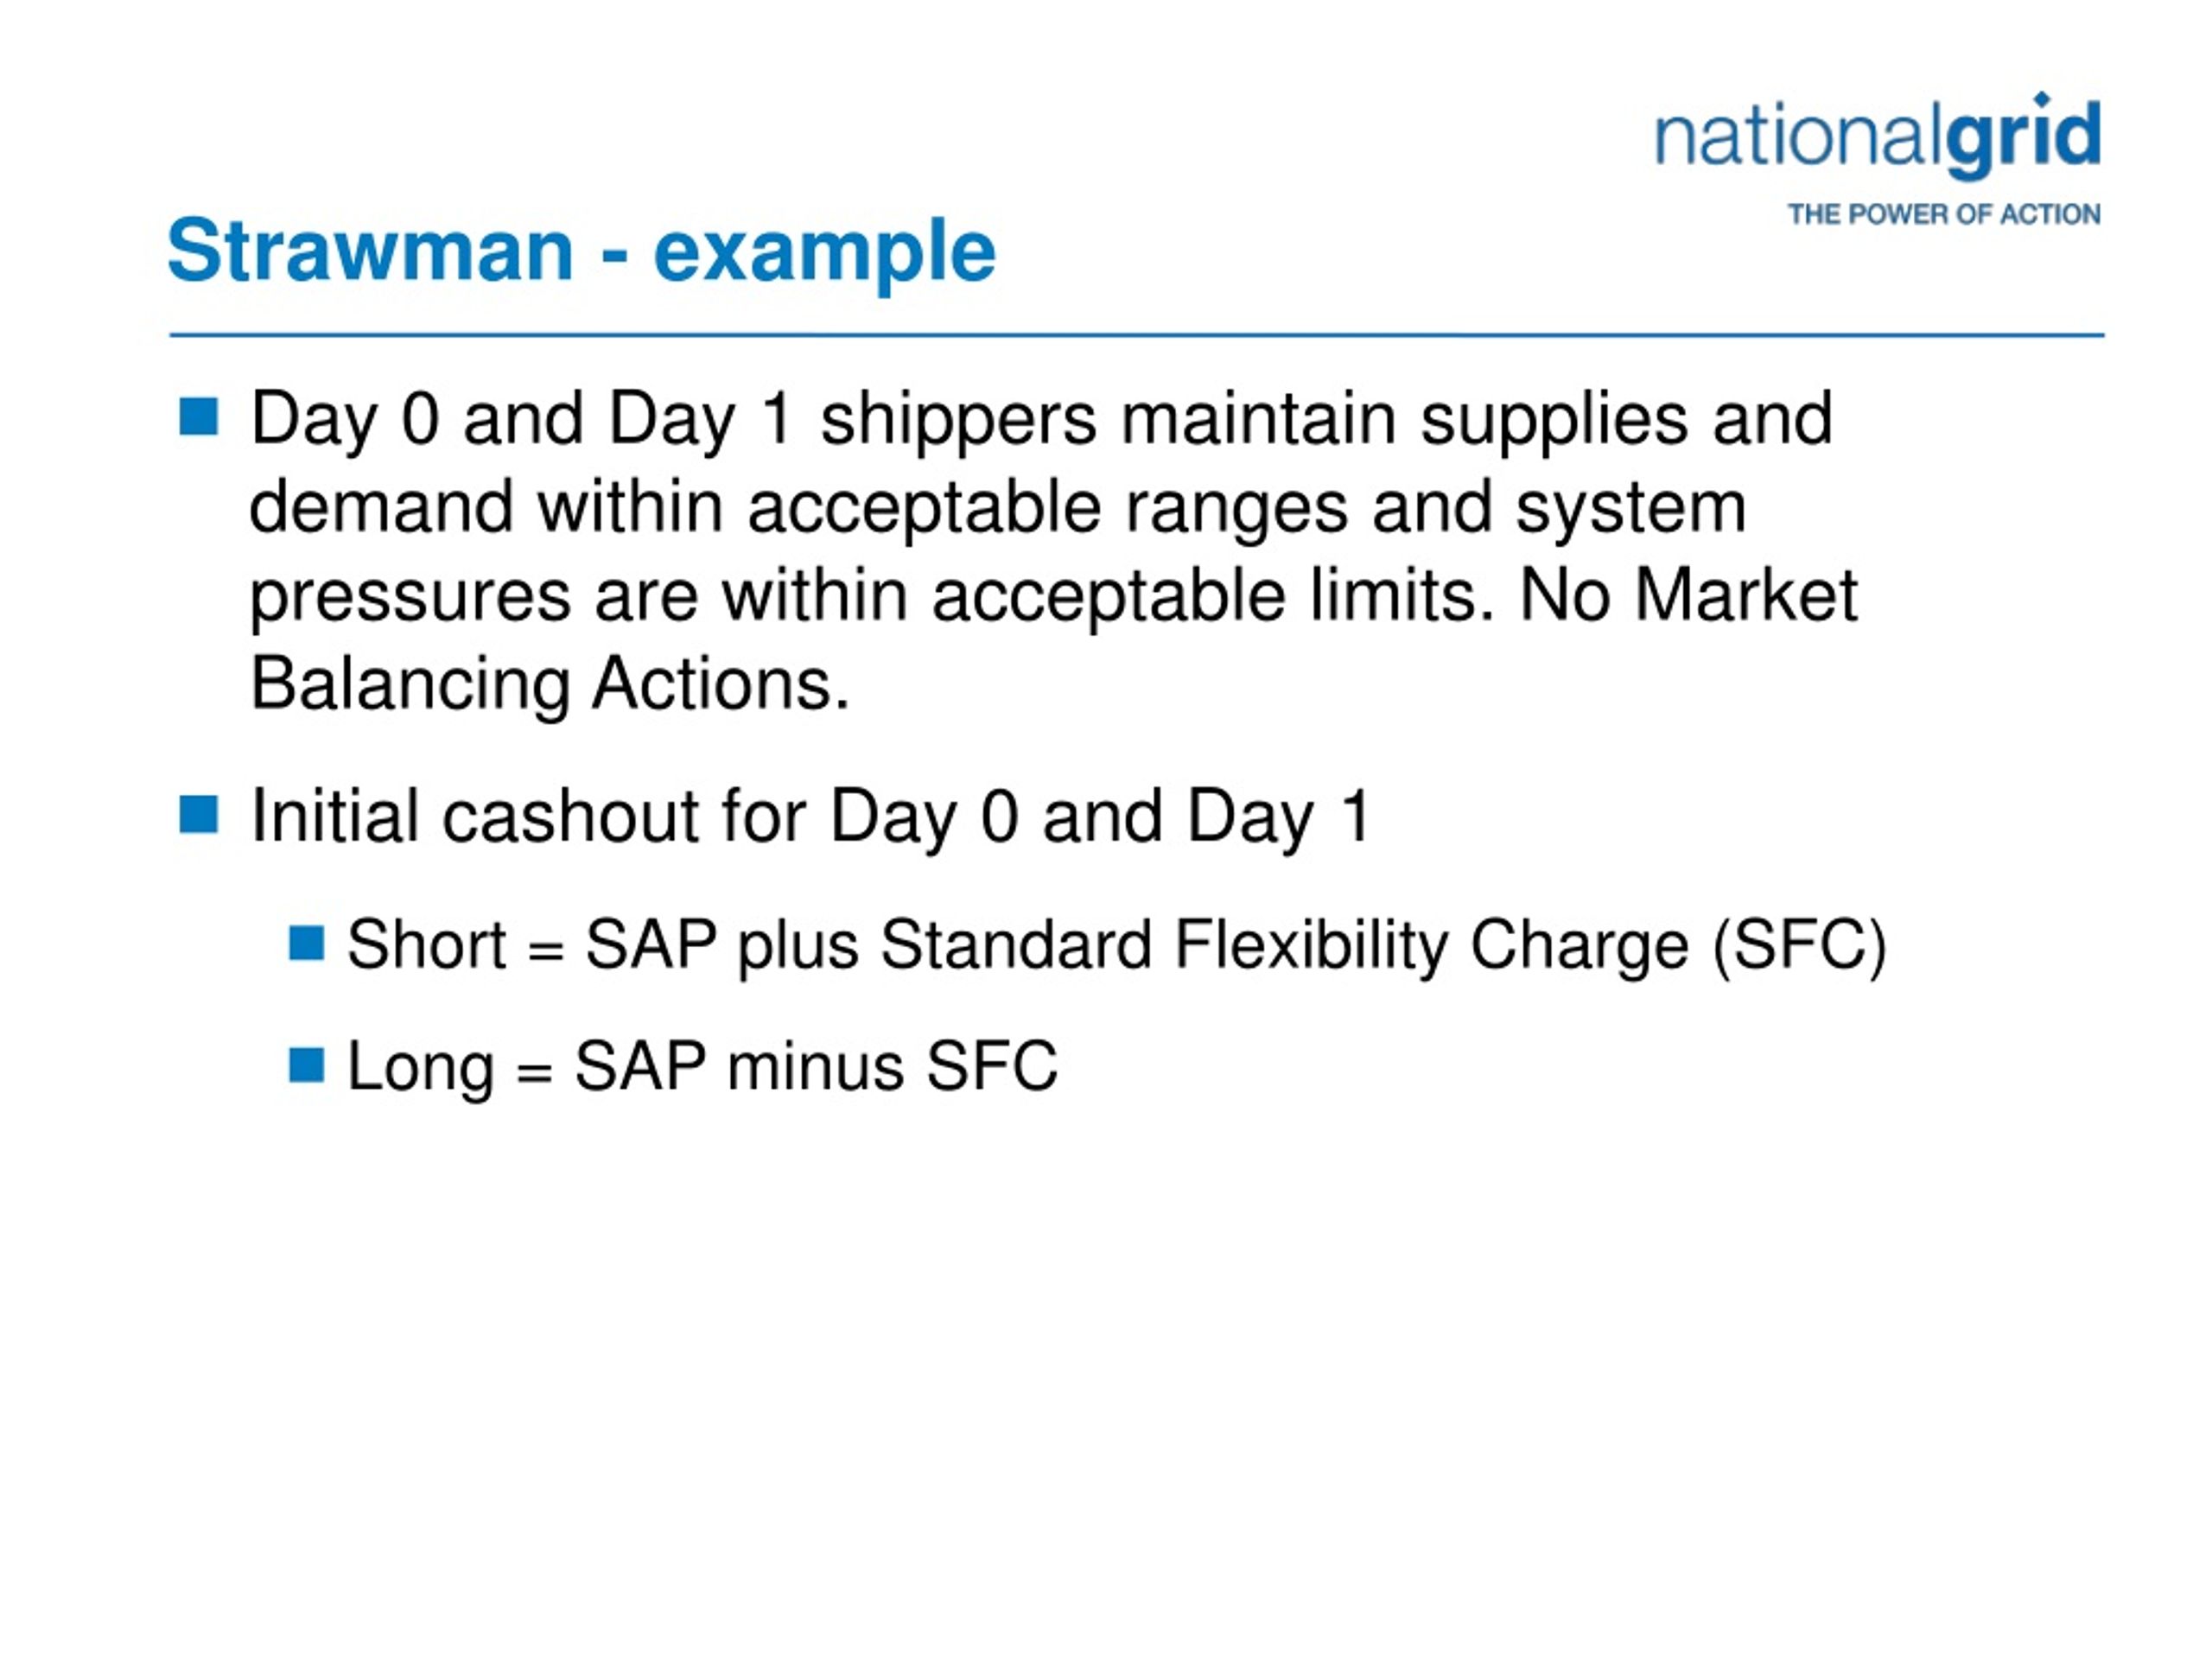Click the line 'Long = SAP minus SFC'
This screenshot has width=2212, height=1659.
[x=702, y=1067]
